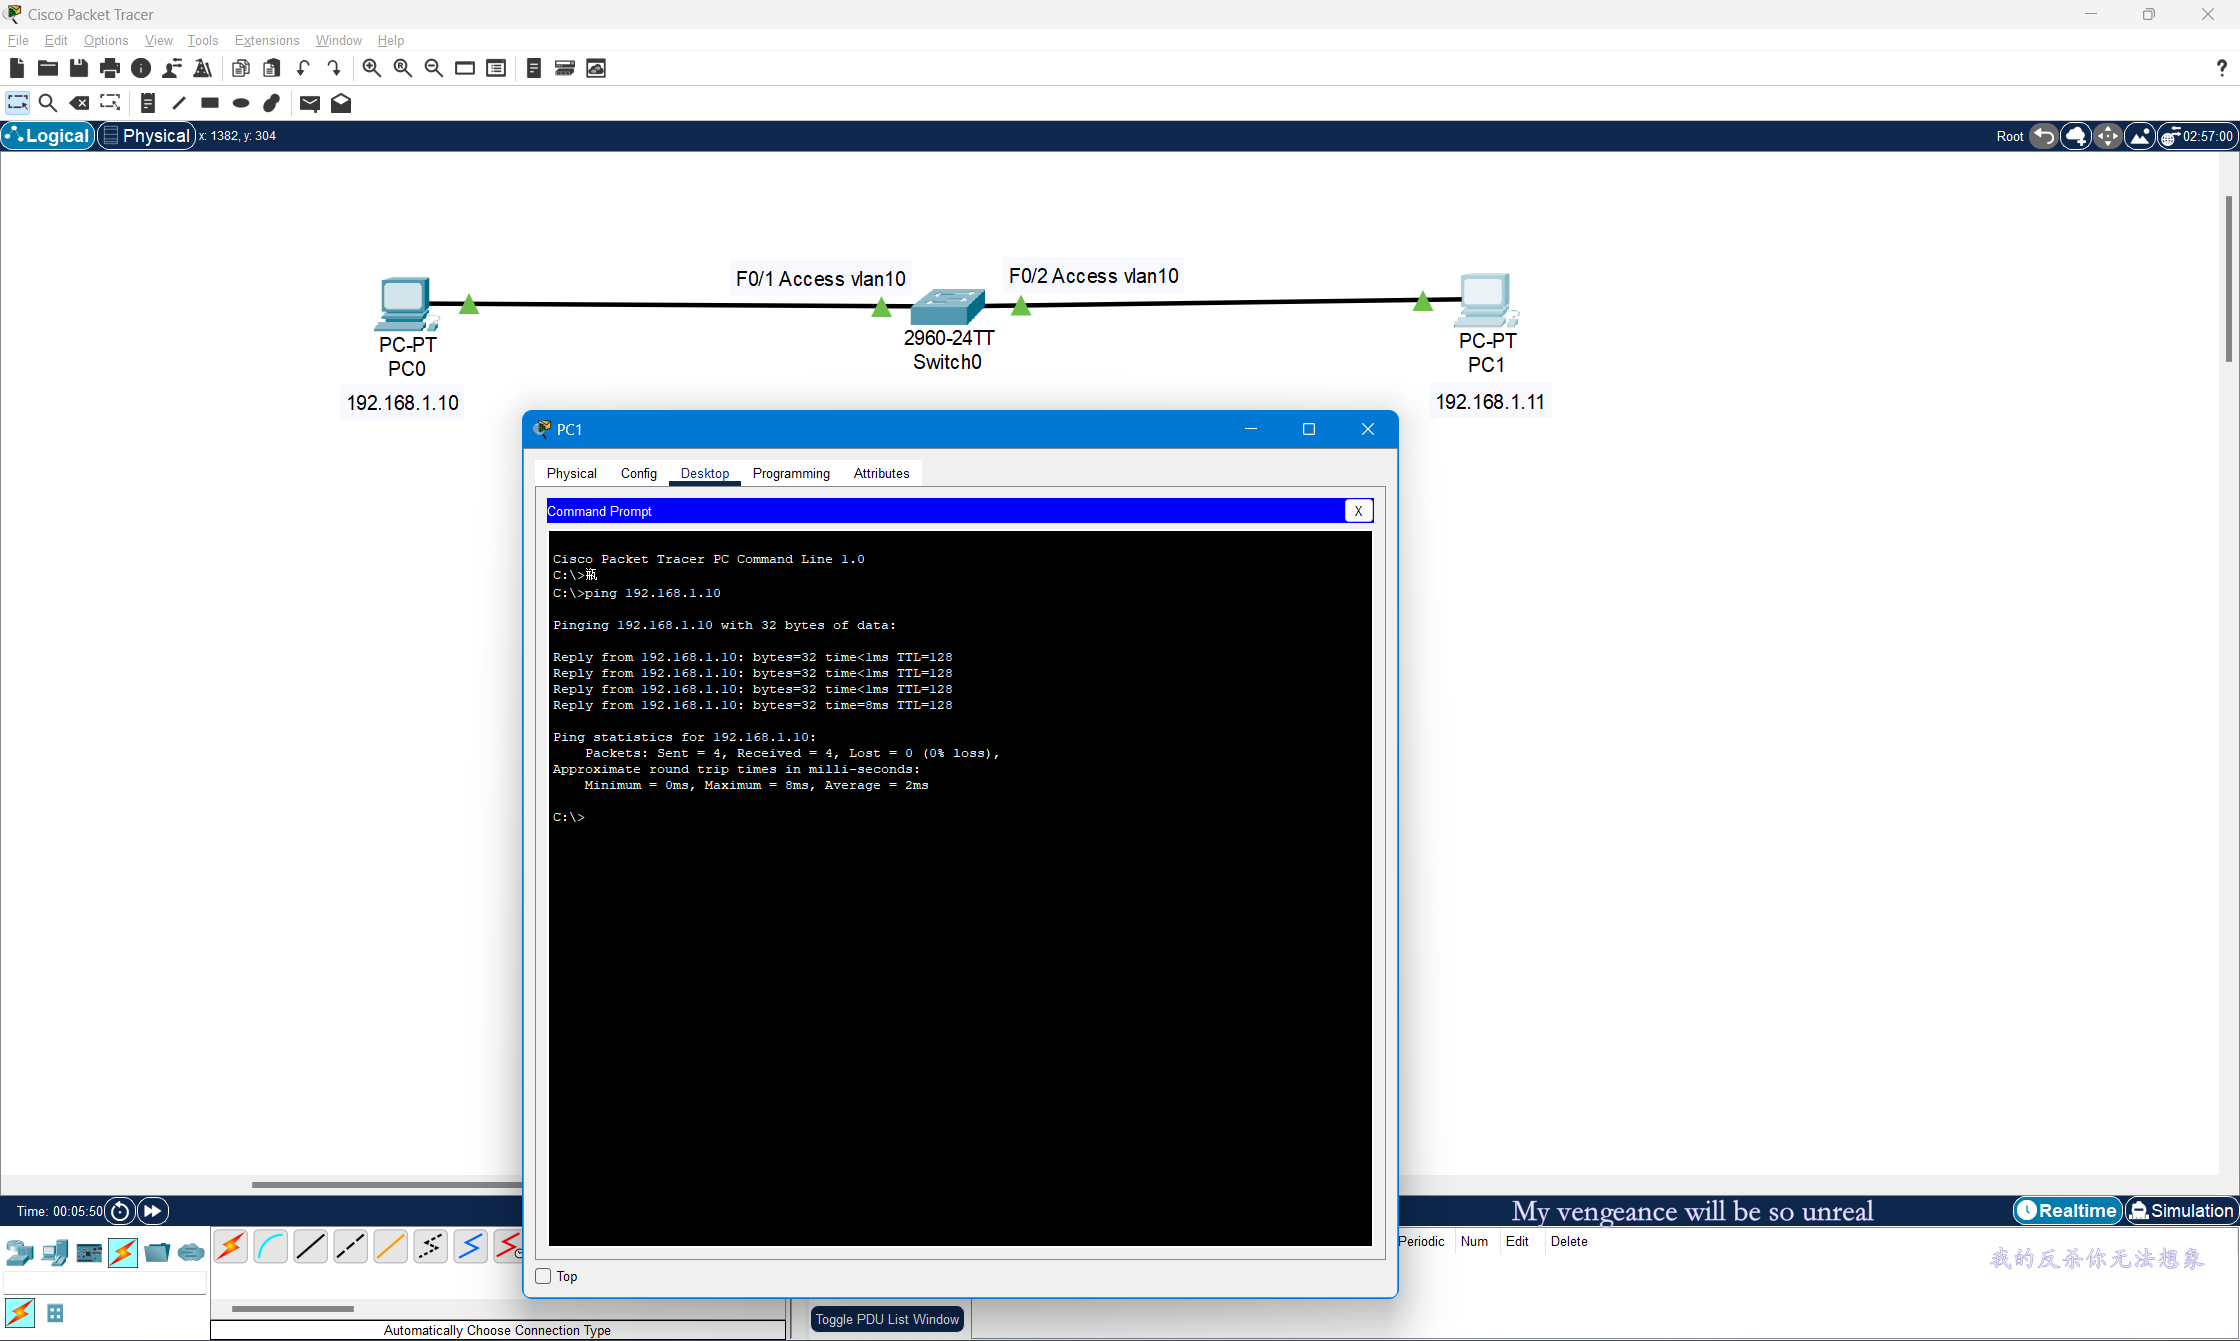Click the network controller stack icon
Viewport: 2240px width, 1341px height.
(x=565, y=68)
